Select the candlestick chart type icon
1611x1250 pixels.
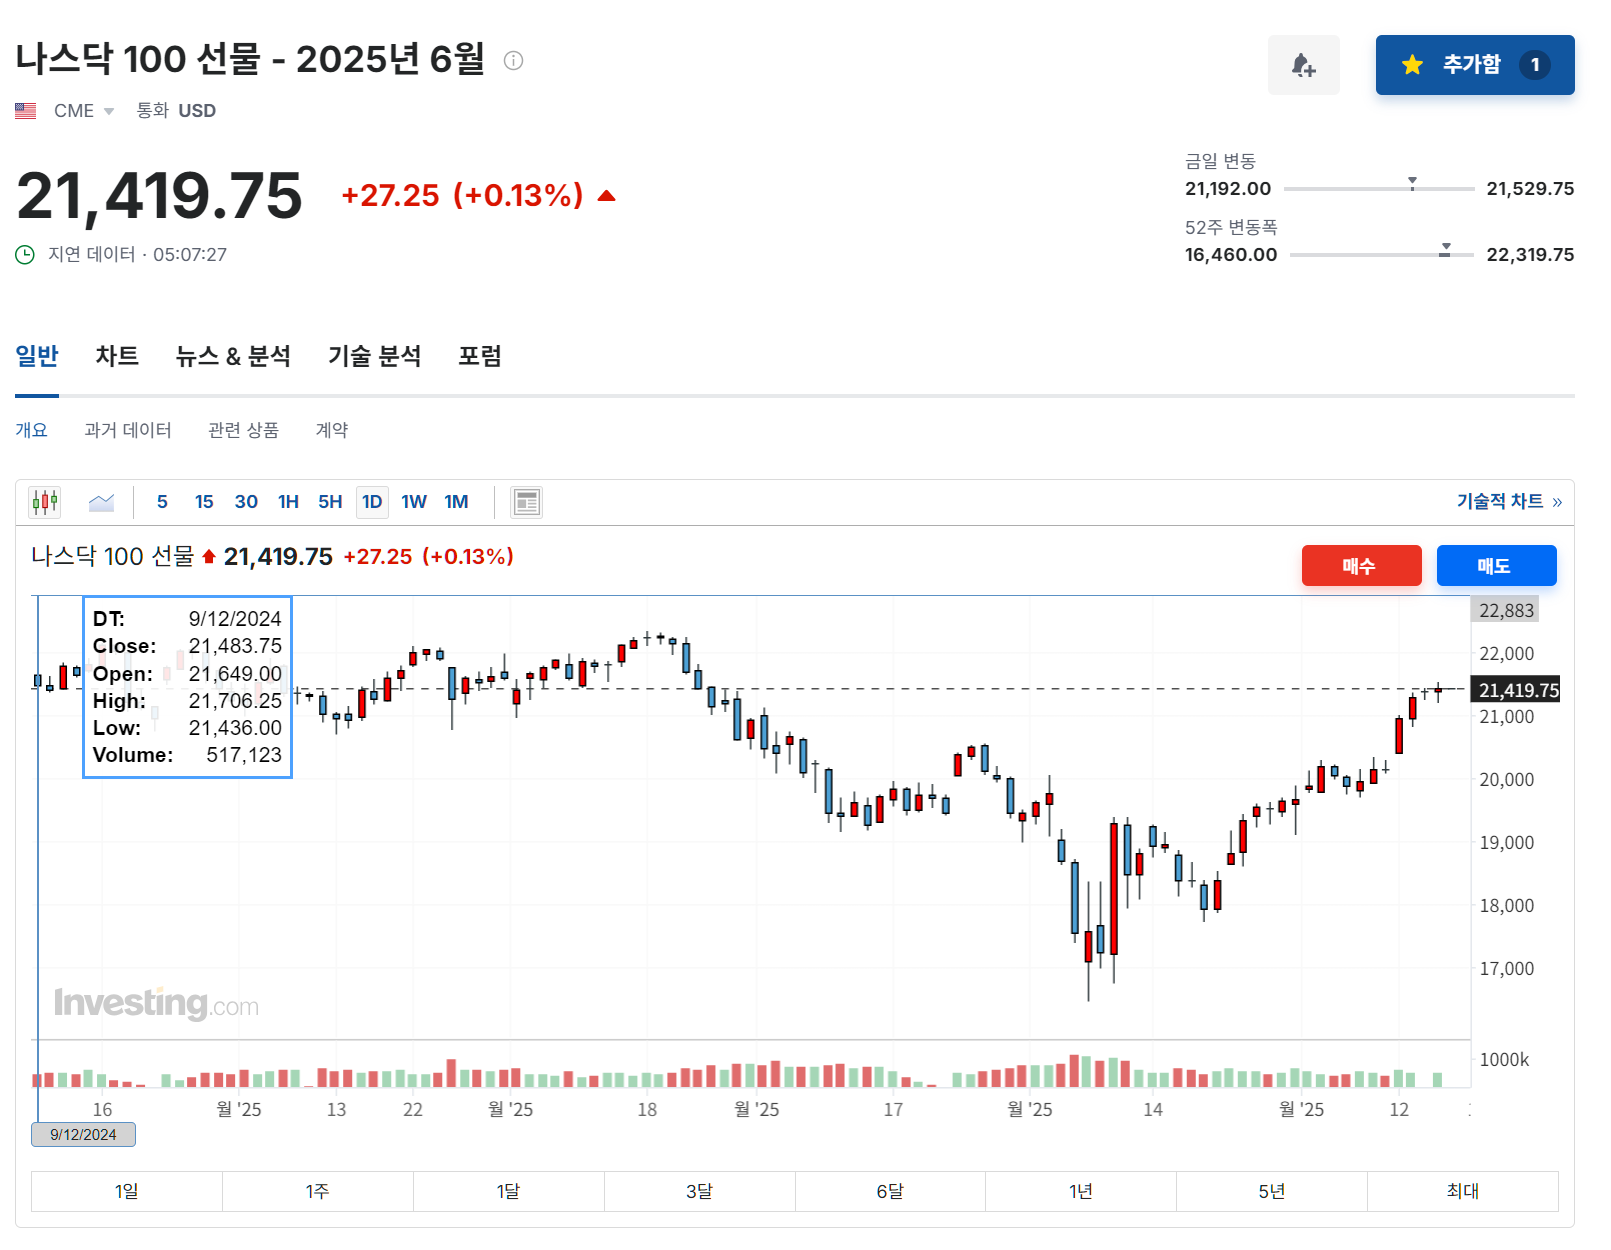point(45,501)
